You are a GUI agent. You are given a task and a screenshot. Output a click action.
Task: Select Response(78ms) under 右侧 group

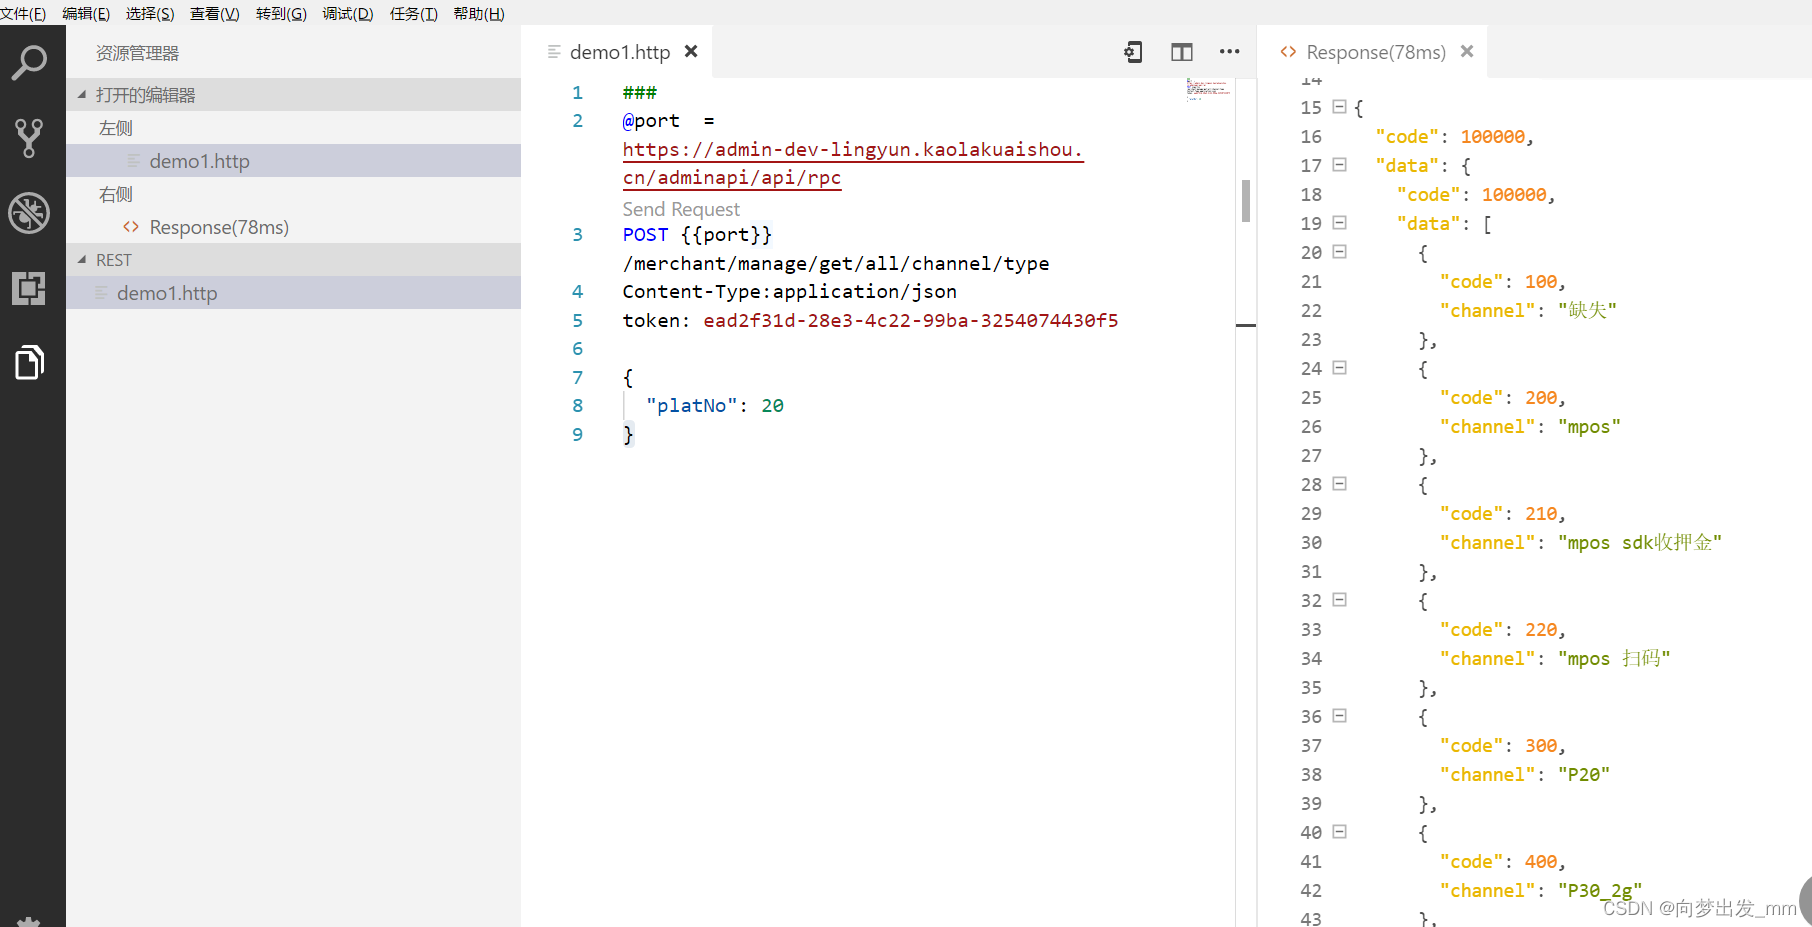tap(294, 227)
